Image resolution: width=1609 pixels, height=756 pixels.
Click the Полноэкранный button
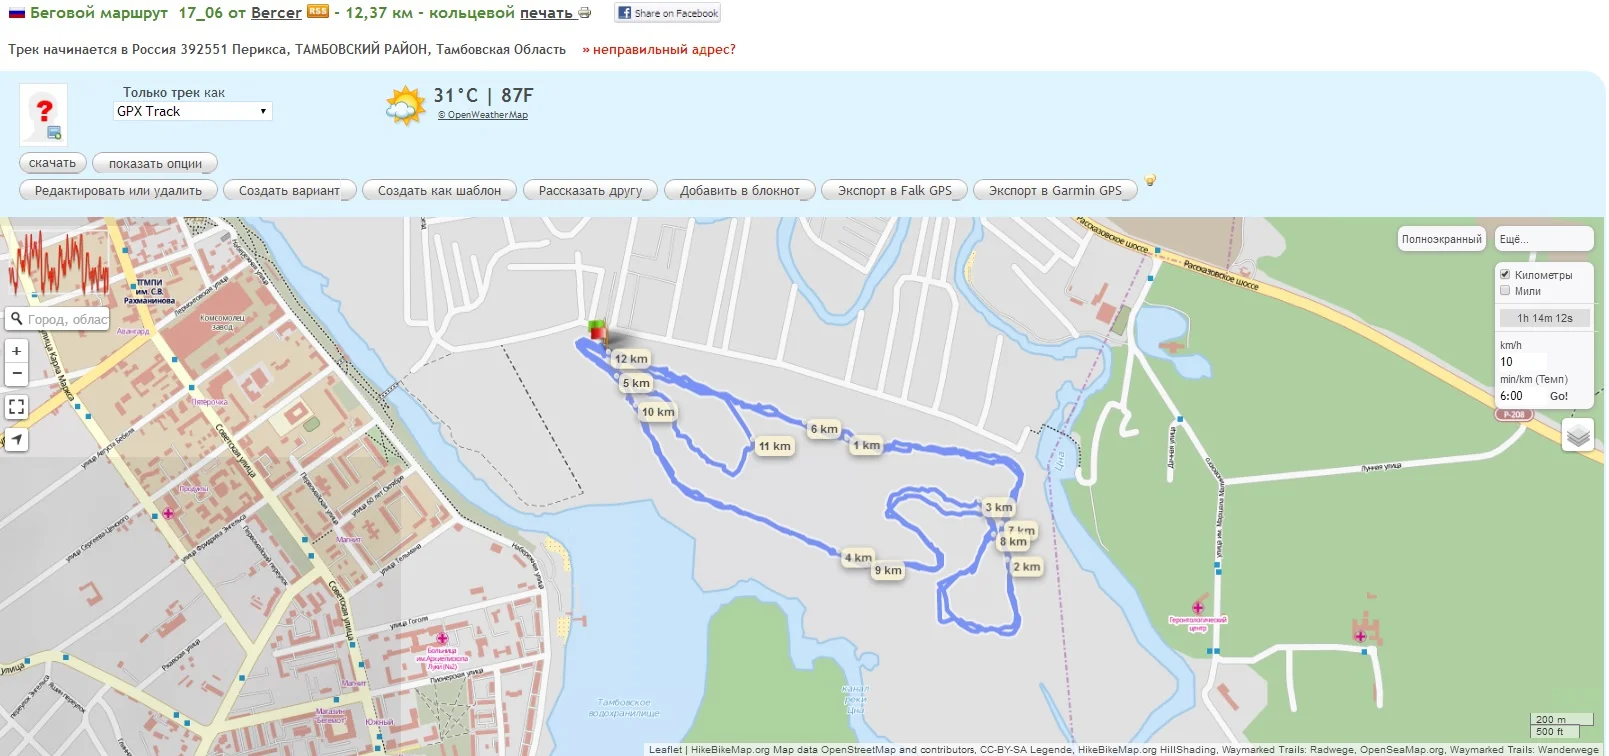[x=1441, y=239]
